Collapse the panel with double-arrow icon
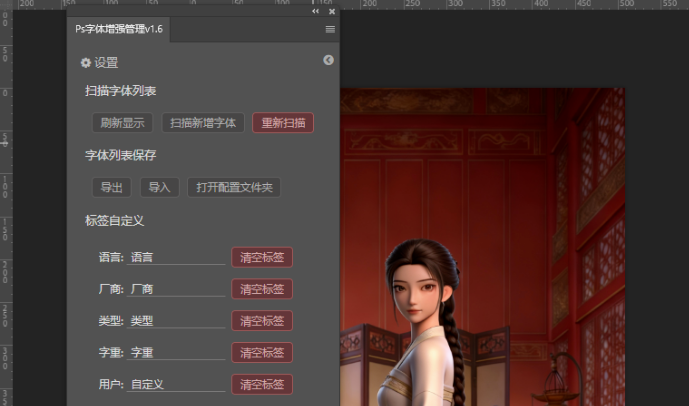The height and width of the screenshot is (406, 689). pos(317,12)
